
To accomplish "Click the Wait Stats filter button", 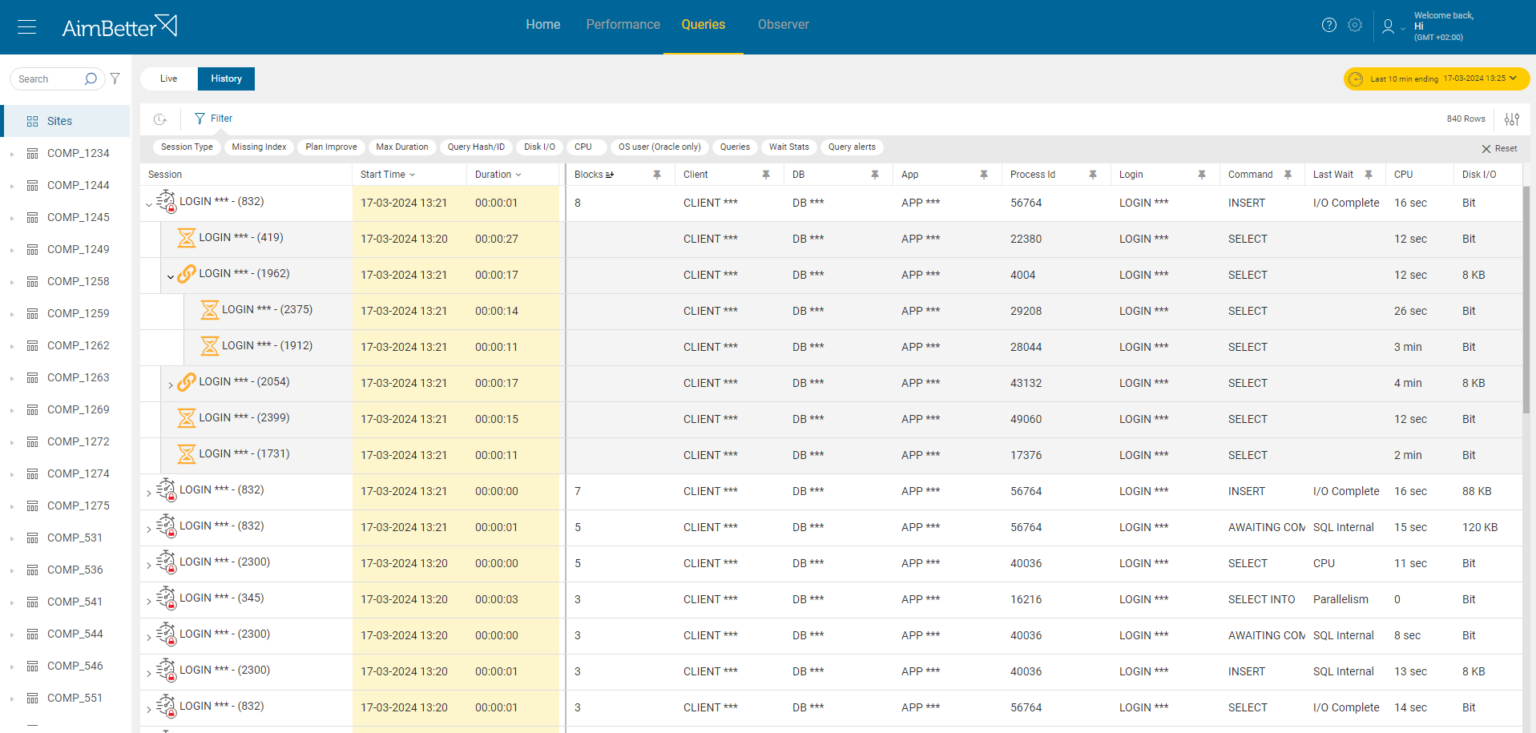I will pyautogui.click(x=788, y=147).
